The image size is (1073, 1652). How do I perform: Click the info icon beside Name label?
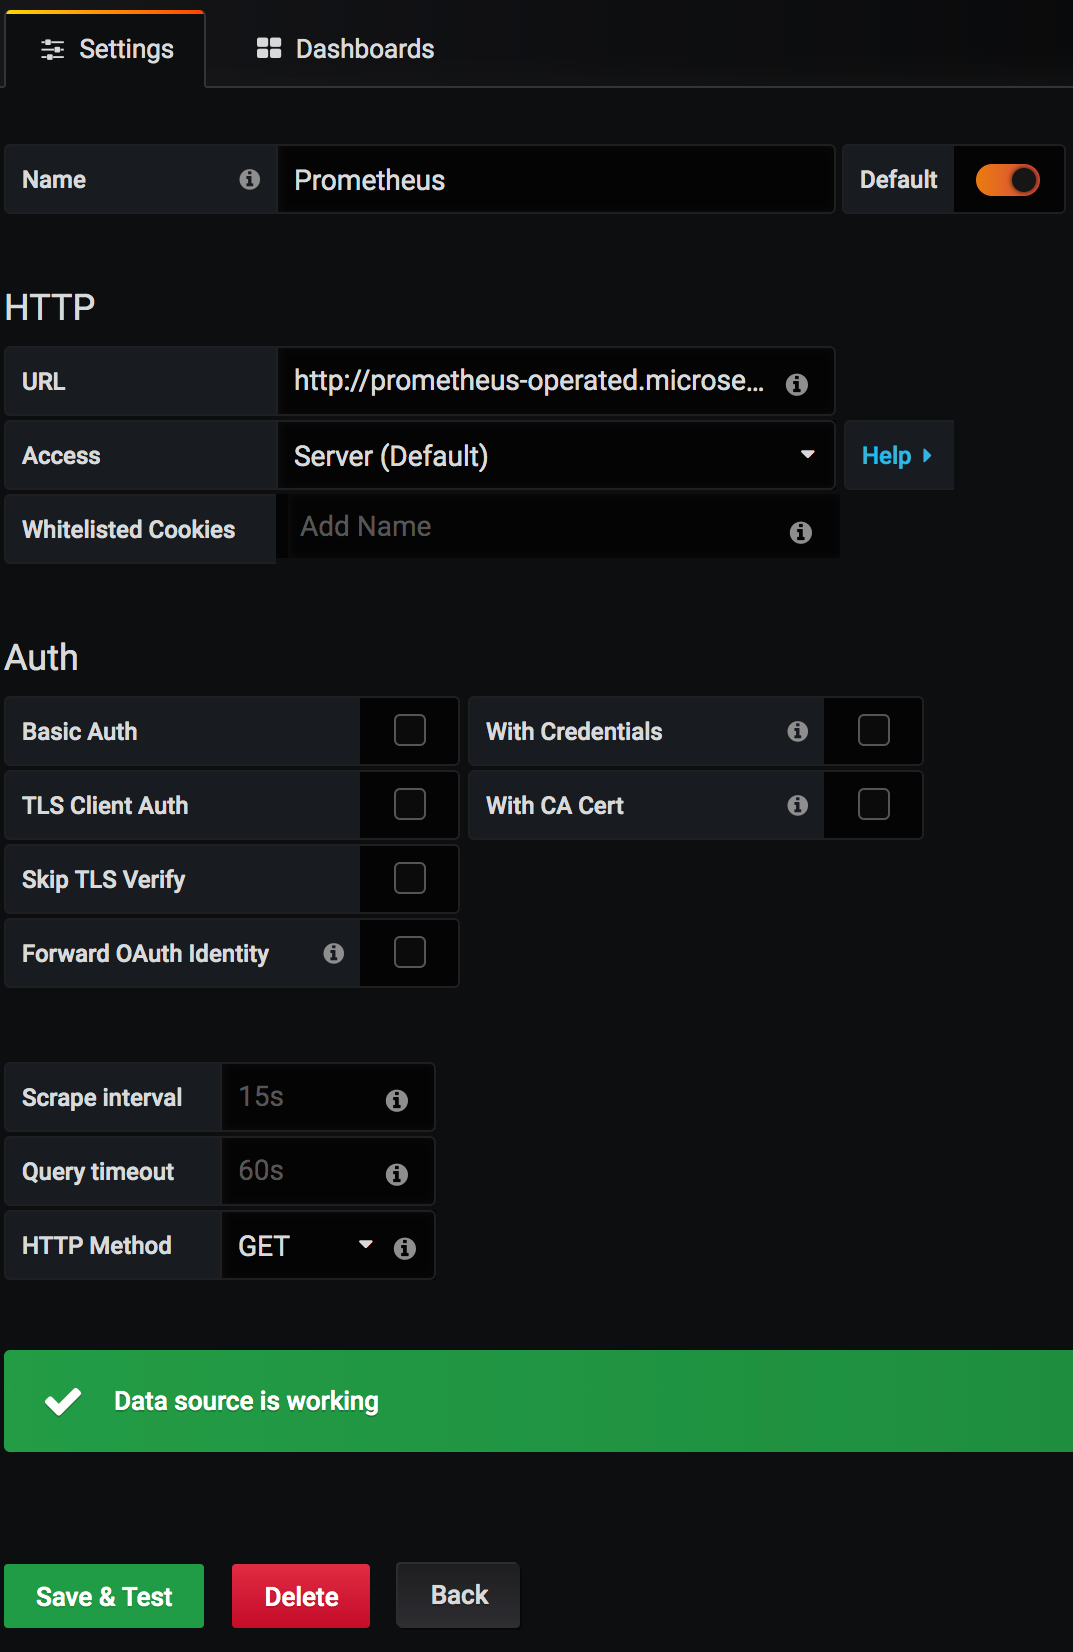(250, 179)
